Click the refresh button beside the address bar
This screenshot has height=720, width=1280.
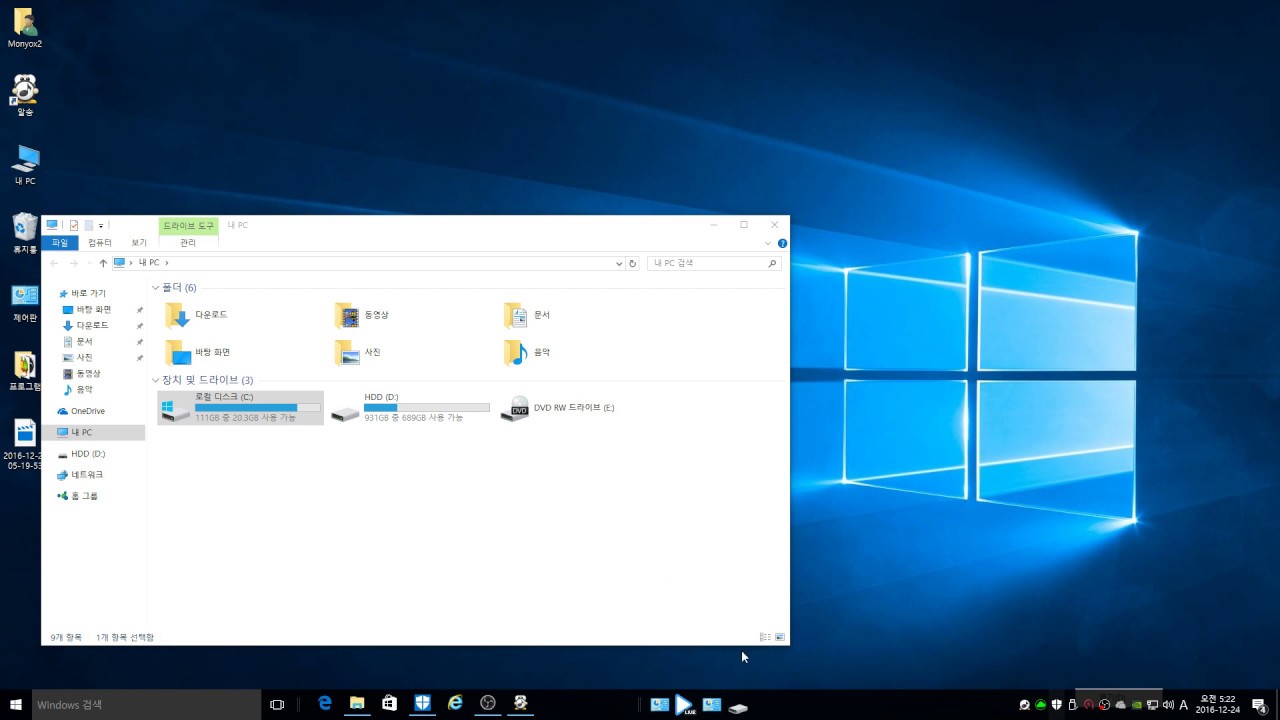(632, 263)
